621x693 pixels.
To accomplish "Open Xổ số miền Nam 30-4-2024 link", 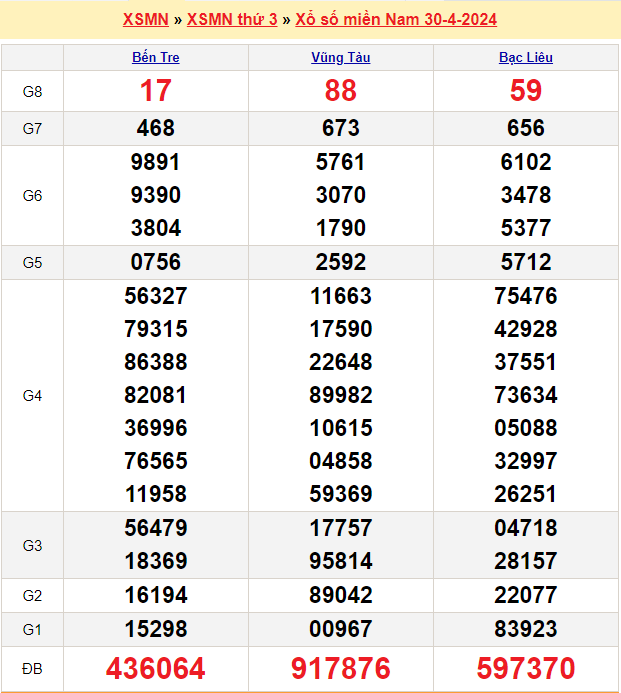I will pos(396,20).
